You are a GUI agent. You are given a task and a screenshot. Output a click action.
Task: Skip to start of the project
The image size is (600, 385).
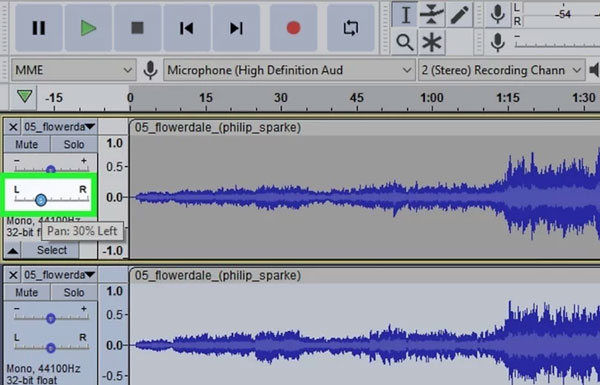pyautogui.click(x=187, y=28)
